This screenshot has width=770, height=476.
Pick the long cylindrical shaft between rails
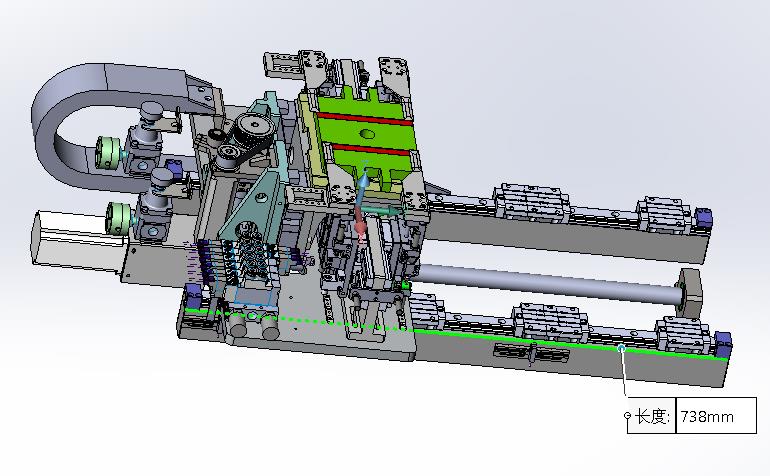(x=548, y=283)
